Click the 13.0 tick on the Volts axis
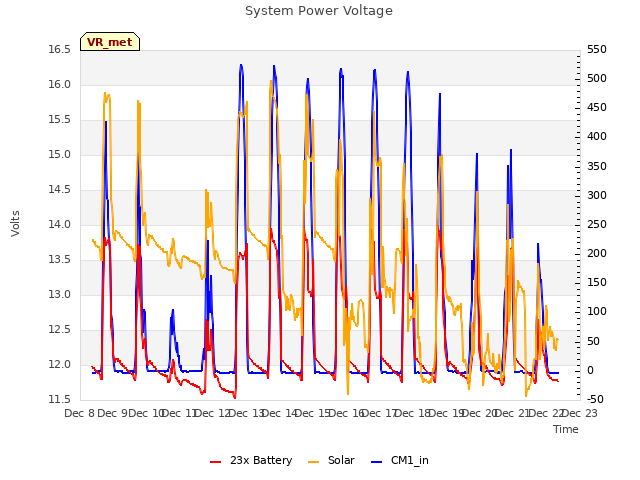This screenshot has width=640, height=480. (x=60, y=295)
